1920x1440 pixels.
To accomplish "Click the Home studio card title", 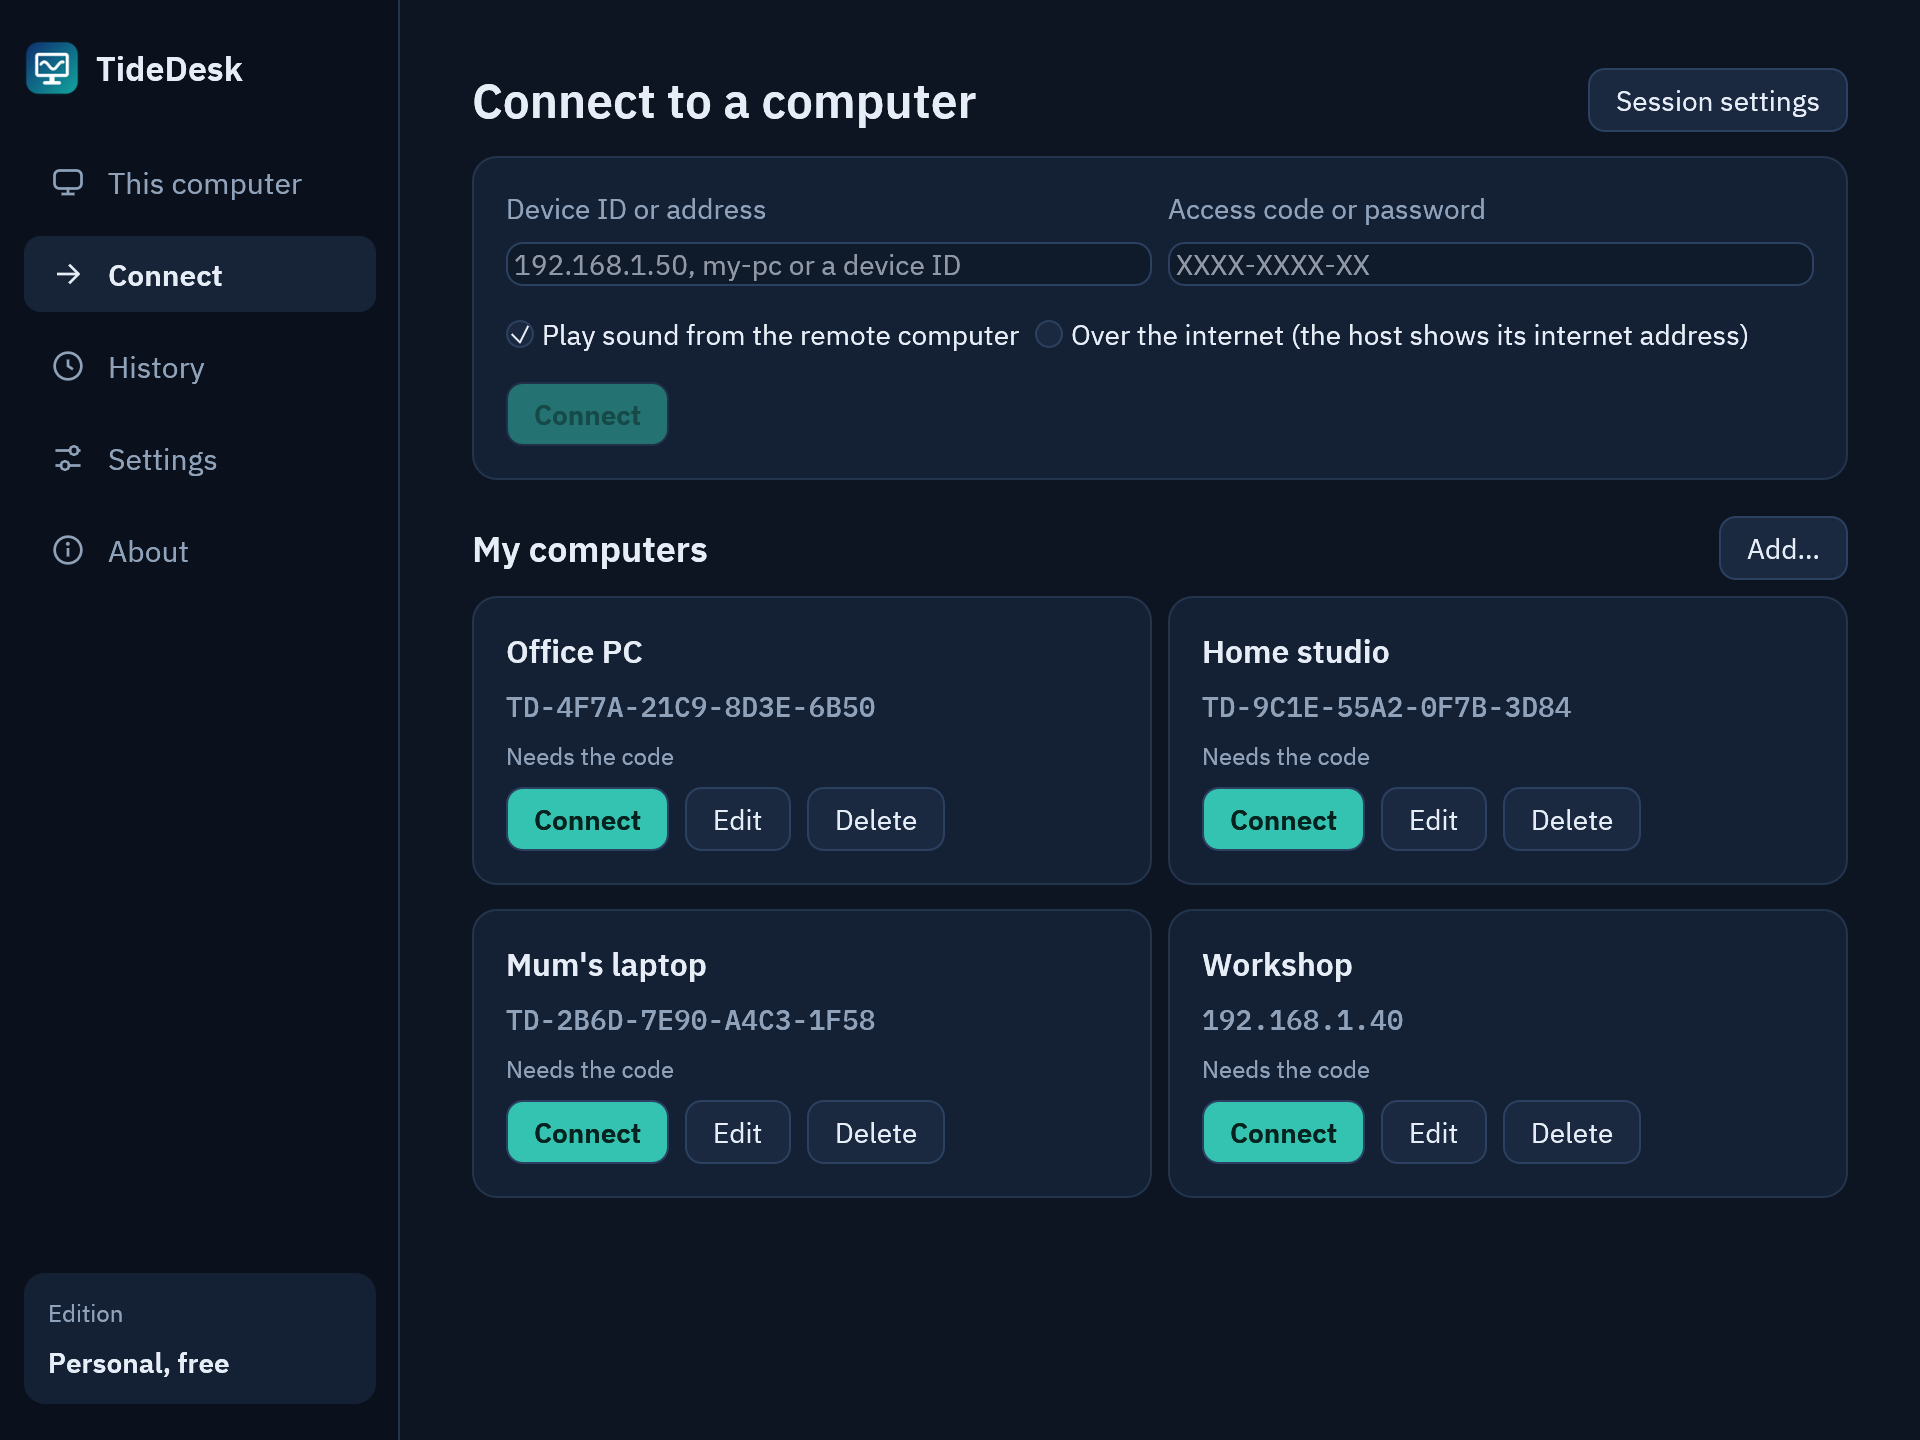I will [1296, 652].
